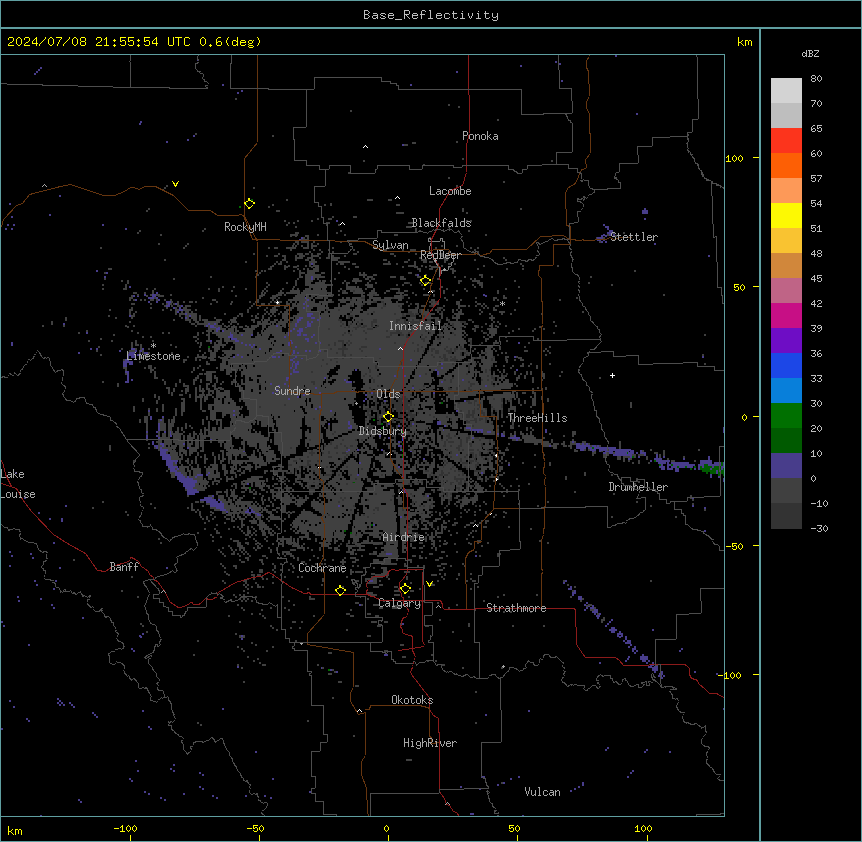The width and height of the screenshot is (862, 842).
Task: Click the Vulcan label
Action: (542, 792)
